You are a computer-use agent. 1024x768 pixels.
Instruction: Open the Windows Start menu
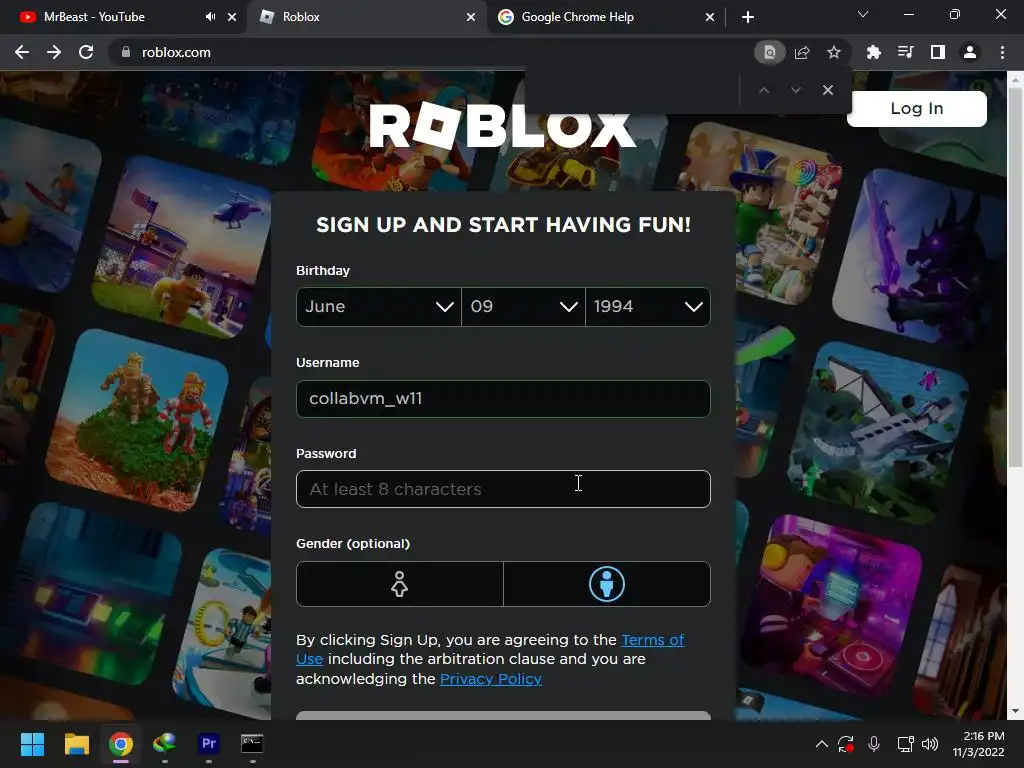point(32,744)
